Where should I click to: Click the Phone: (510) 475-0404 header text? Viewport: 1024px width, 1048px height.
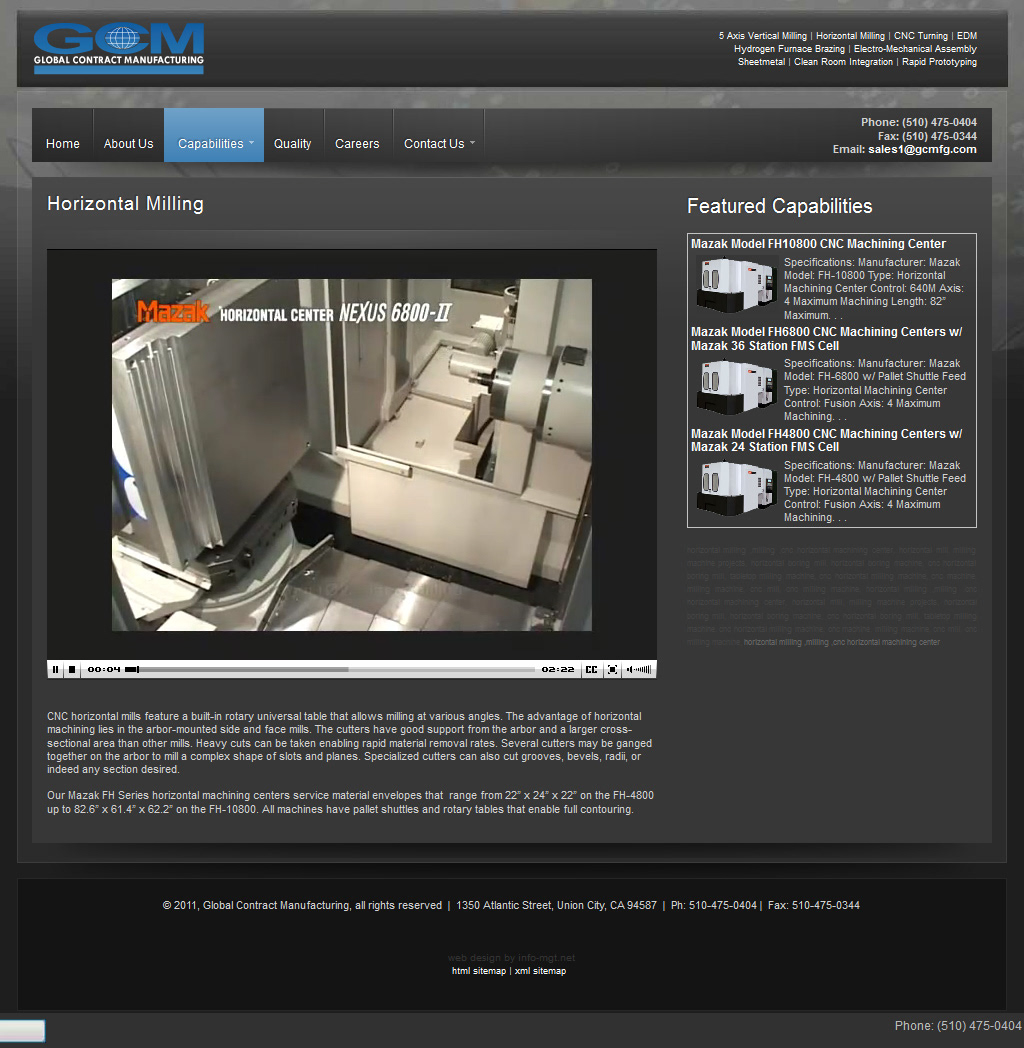tap(918, 122)
